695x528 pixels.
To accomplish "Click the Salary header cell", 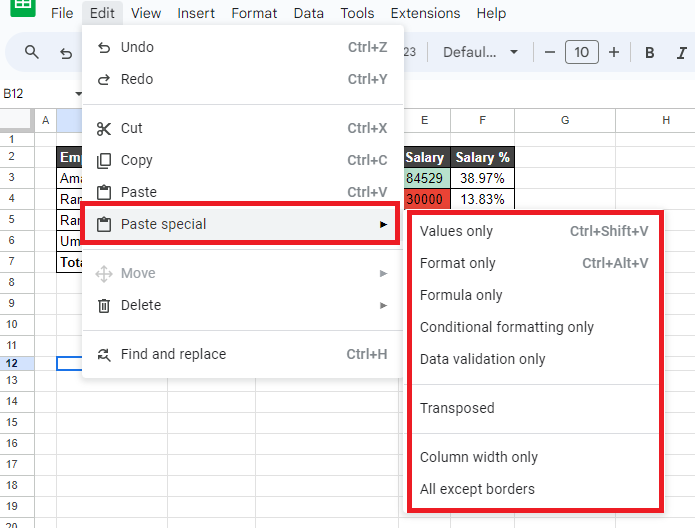I will pos(426,157).
